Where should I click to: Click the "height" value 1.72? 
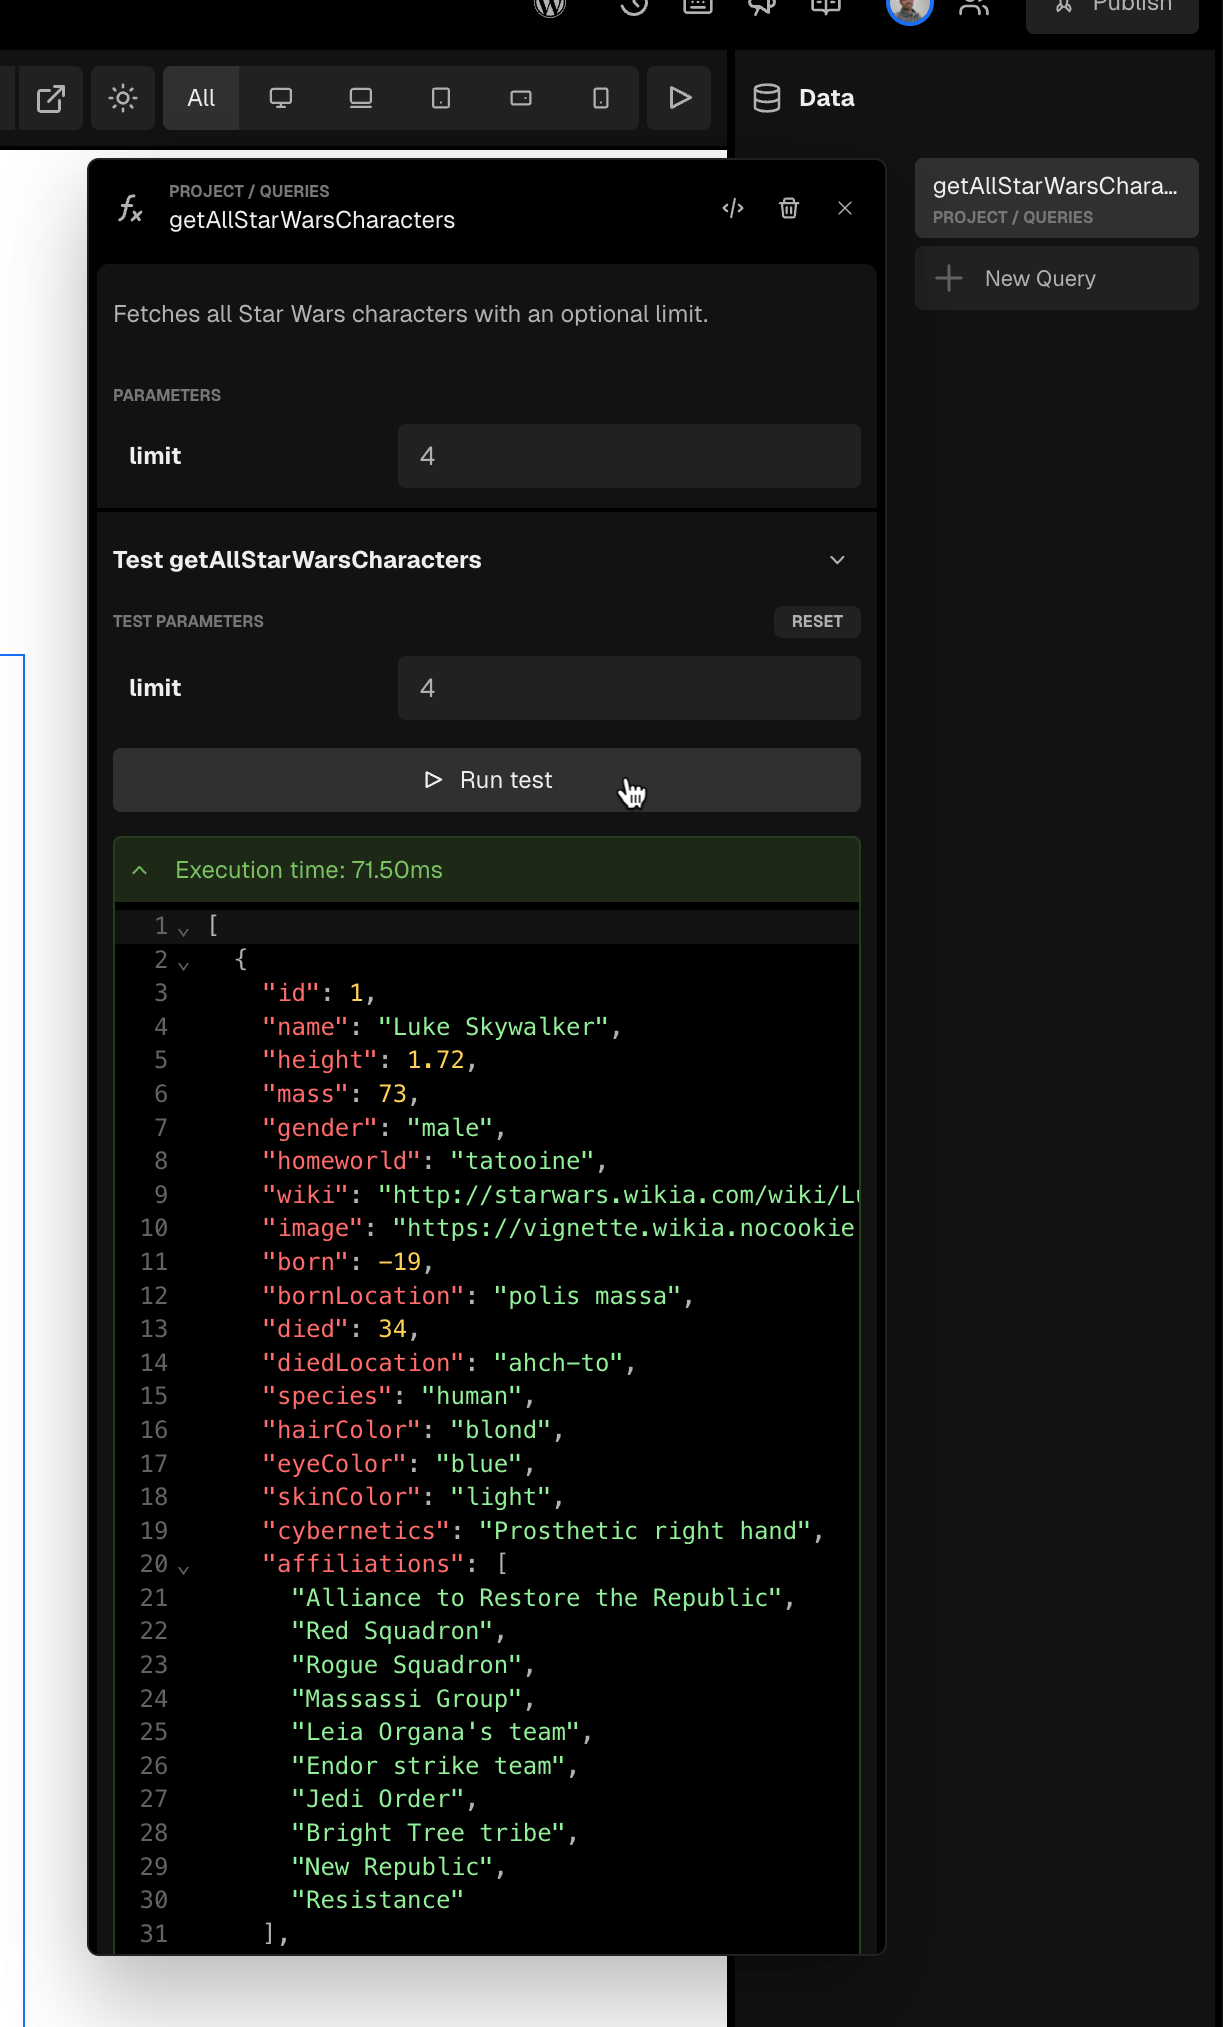pyautogui.click(x=435, y=1060)
